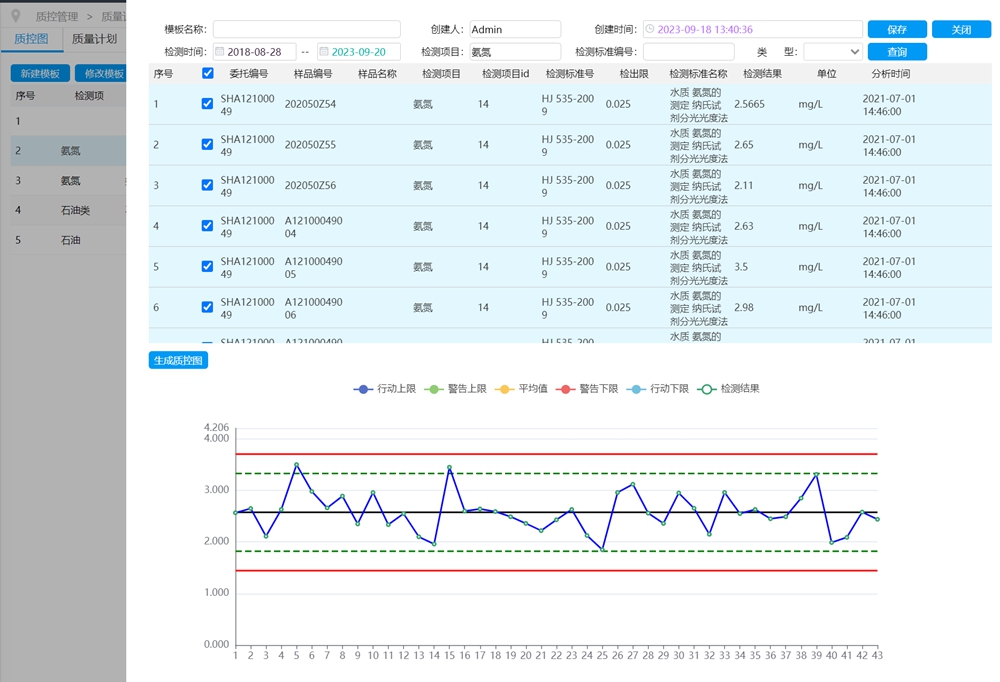Toggle the select-all checkbox in table header
Screen dimensions: 1000x682
click(208, 73)
